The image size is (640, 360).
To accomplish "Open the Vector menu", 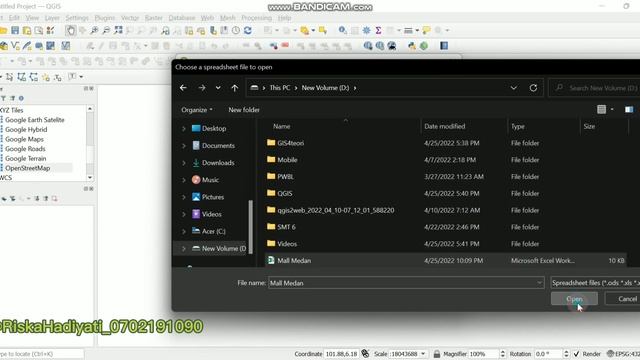I will pyautogui.click(x=130, y=18).
